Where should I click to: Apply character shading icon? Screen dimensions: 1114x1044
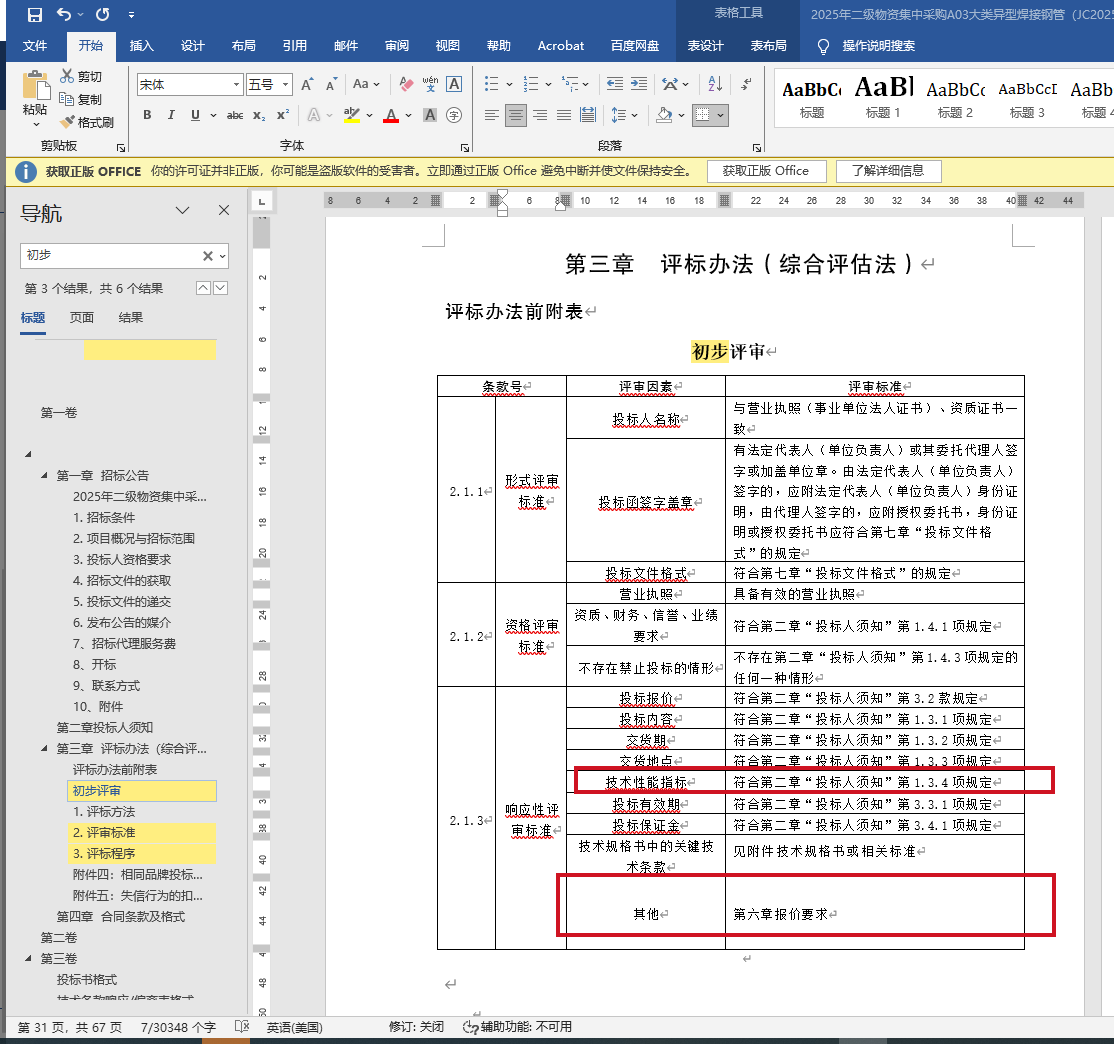coord(430,115)
